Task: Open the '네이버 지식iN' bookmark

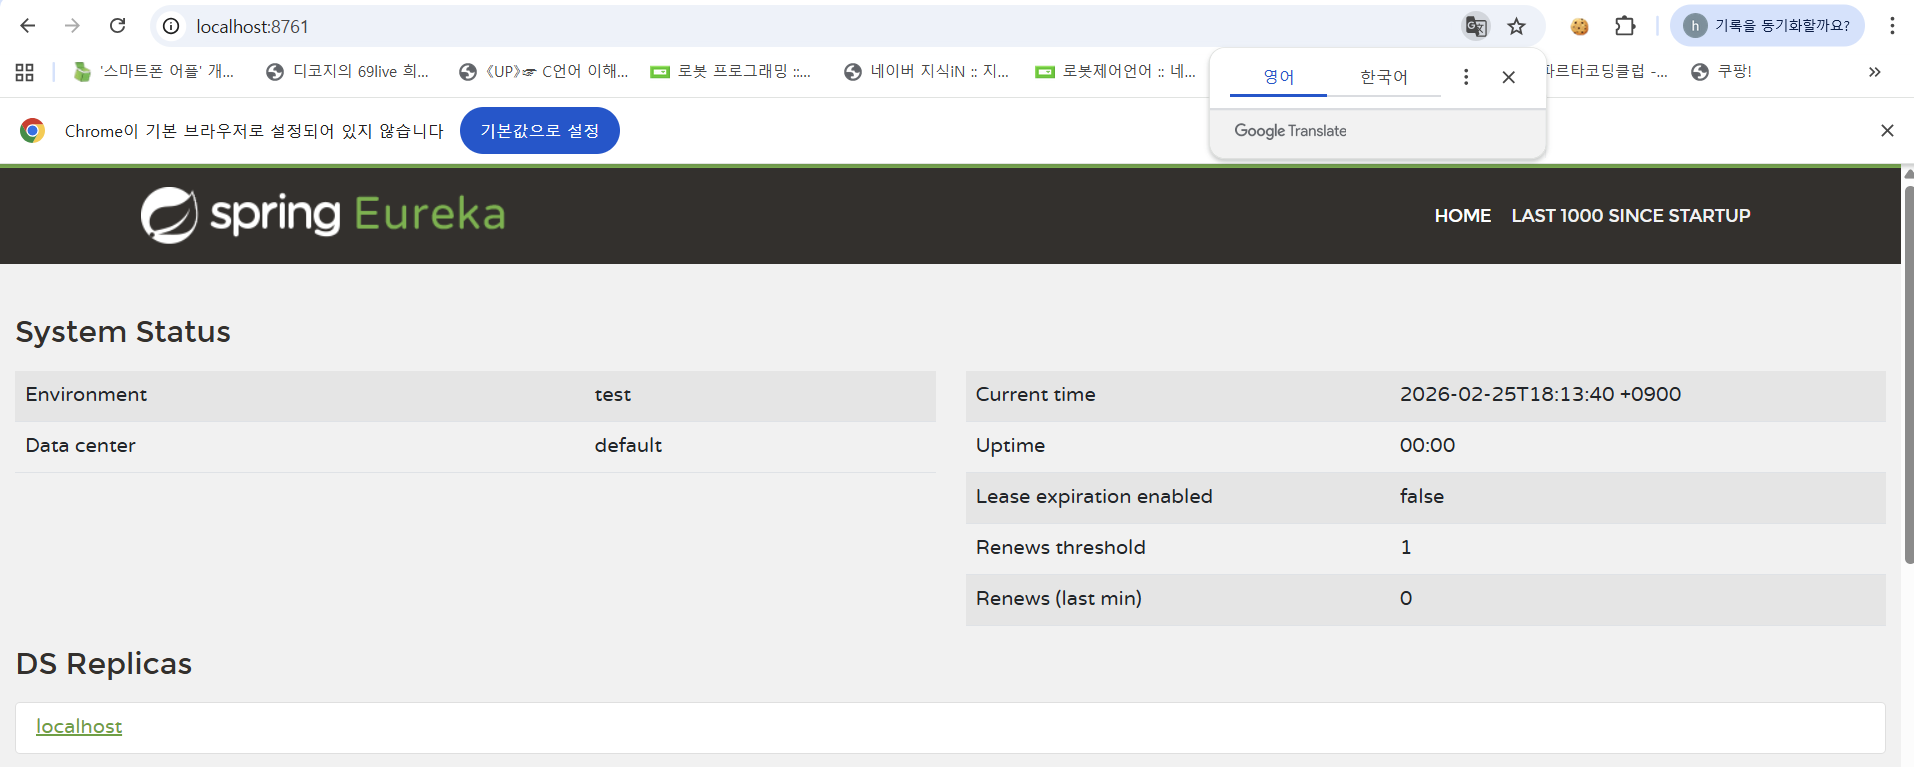Action: [x=926, y=72]
